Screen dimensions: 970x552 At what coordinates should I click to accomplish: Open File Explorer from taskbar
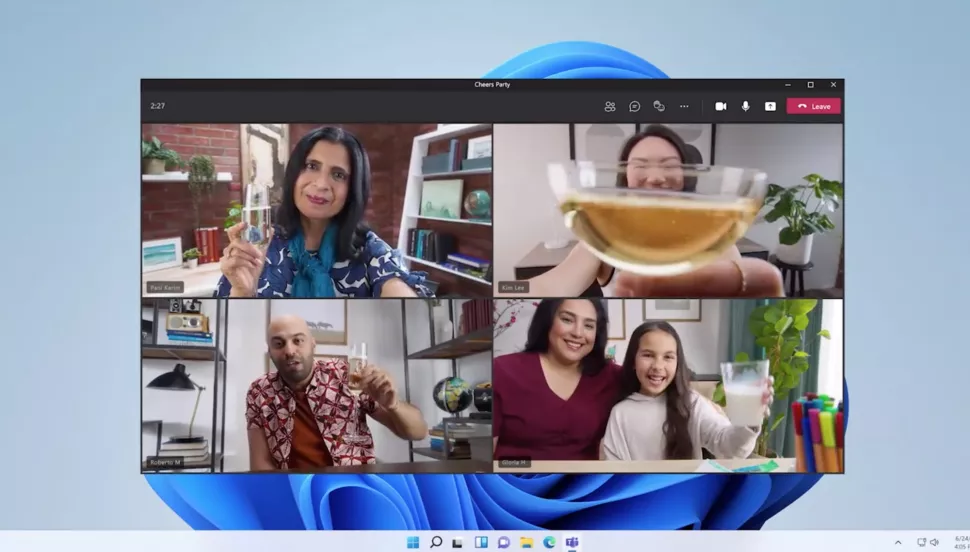pos(526,542)
